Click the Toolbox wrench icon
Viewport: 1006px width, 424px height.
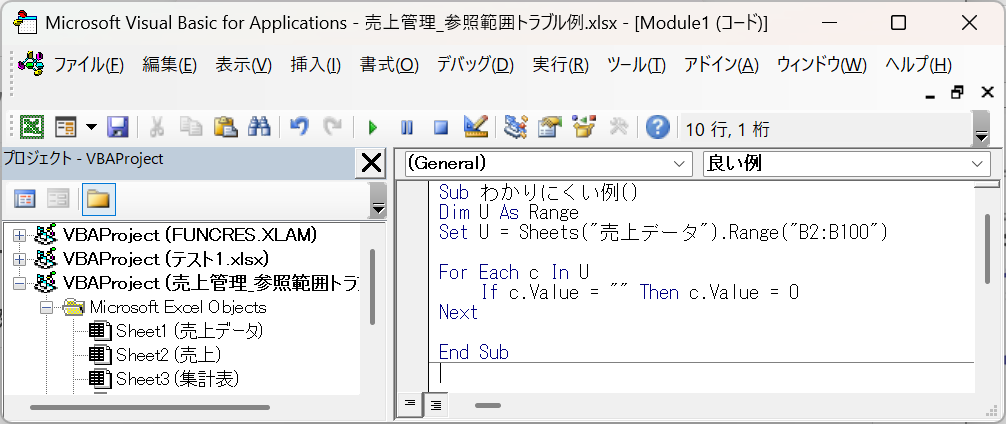[618, 127]
